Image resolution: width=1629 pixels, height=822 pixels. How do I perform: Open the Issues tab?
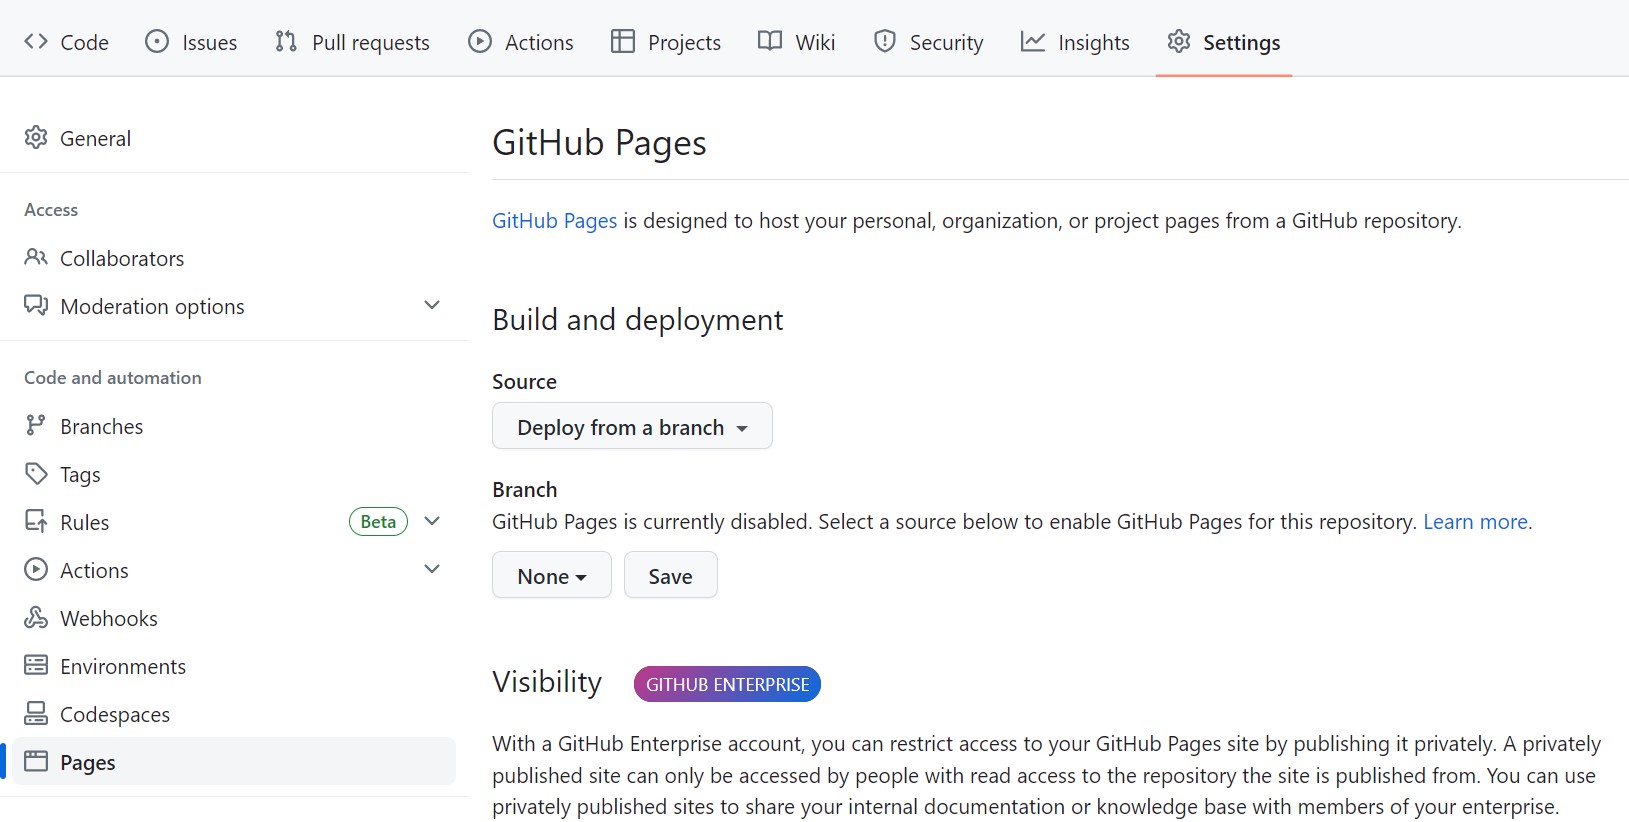click(191, 42)
